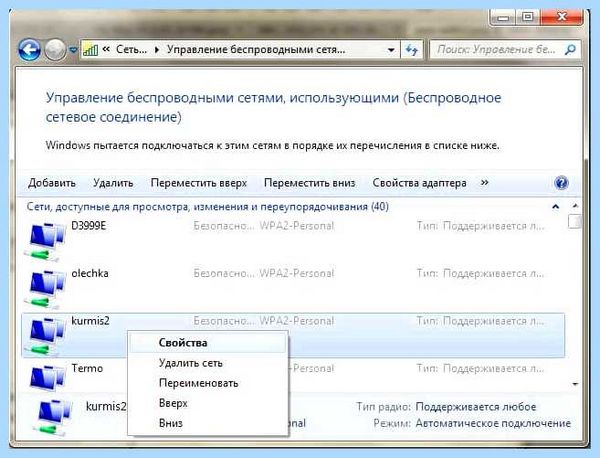Click breadcrumb "Управление беспроводными сетя..."
This screenshot has height=458, width=600.
click(256, 49)
